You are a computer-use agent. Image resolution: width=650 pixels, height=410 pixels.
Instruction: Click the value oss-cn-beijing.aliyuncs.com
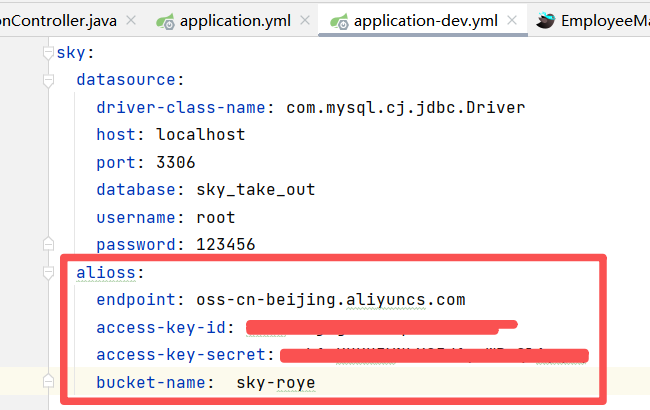[x=331, y=299]
